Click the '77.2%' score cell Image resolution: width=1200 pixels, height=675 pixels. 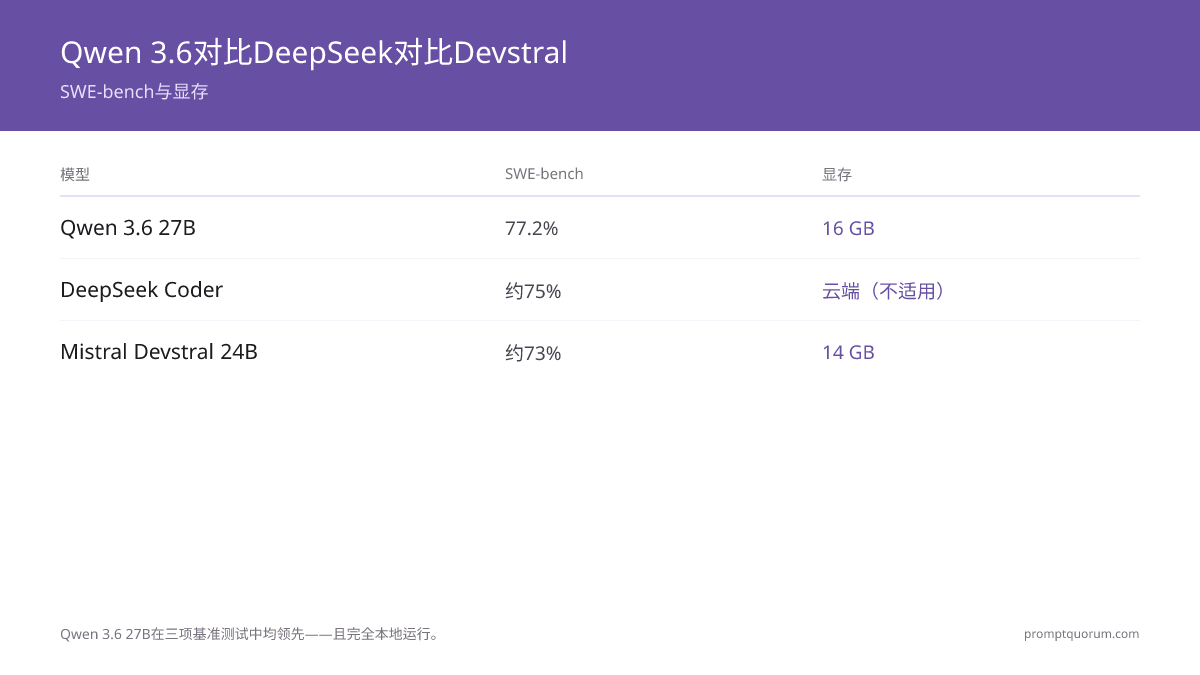(532, 229)
